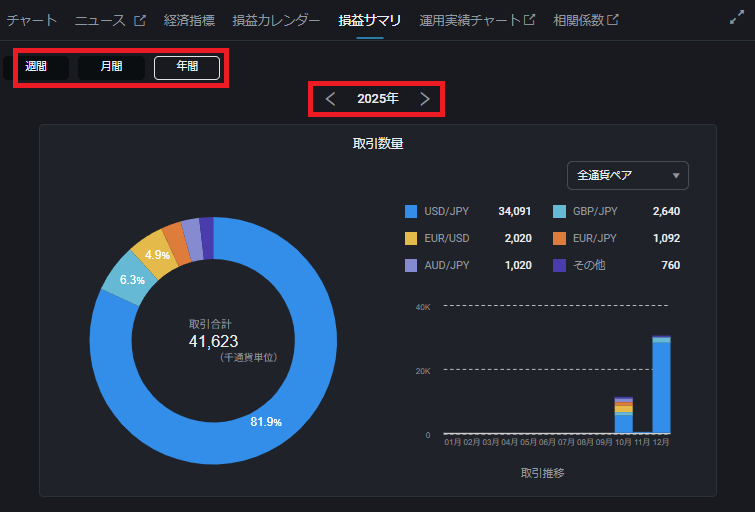
Task: Open the ニュース external link
Action: coord(110,20)
